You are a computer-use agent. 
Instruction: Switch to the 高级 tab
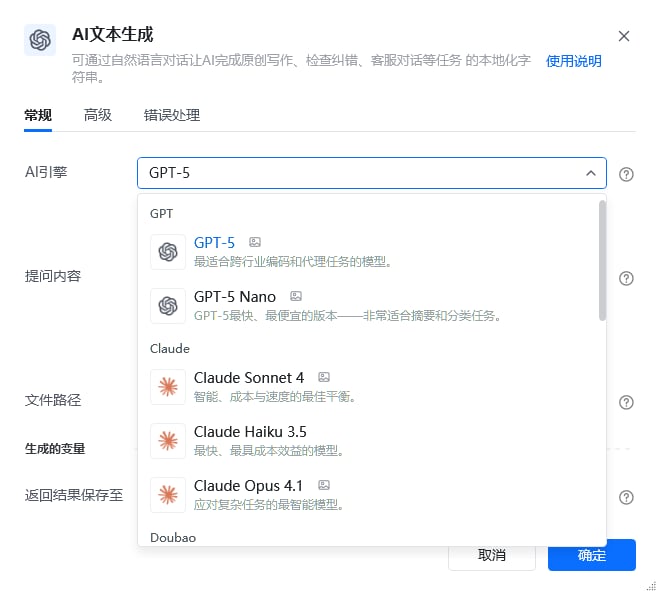point(98,115)
